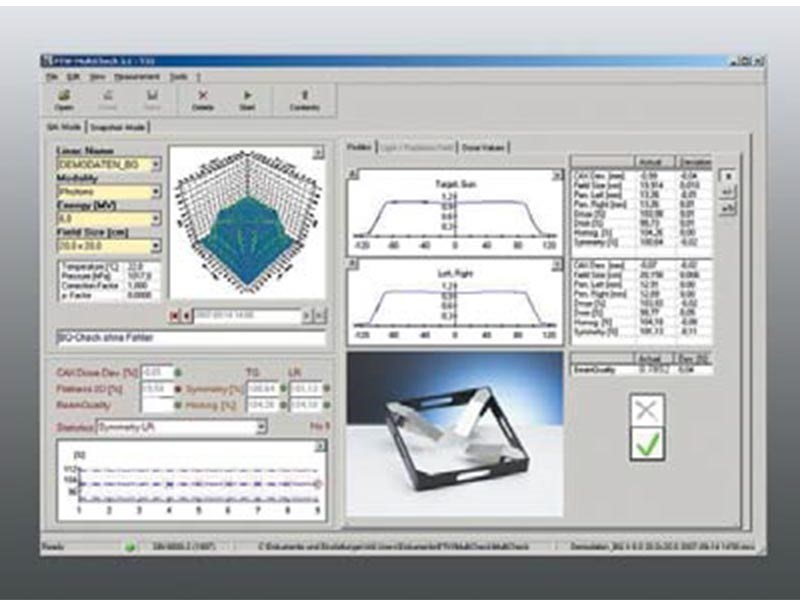Viewport: 800px width, 600px height.
Task: Click top-left corner icon of Target, Gun profile
Action: click(353, 175)
